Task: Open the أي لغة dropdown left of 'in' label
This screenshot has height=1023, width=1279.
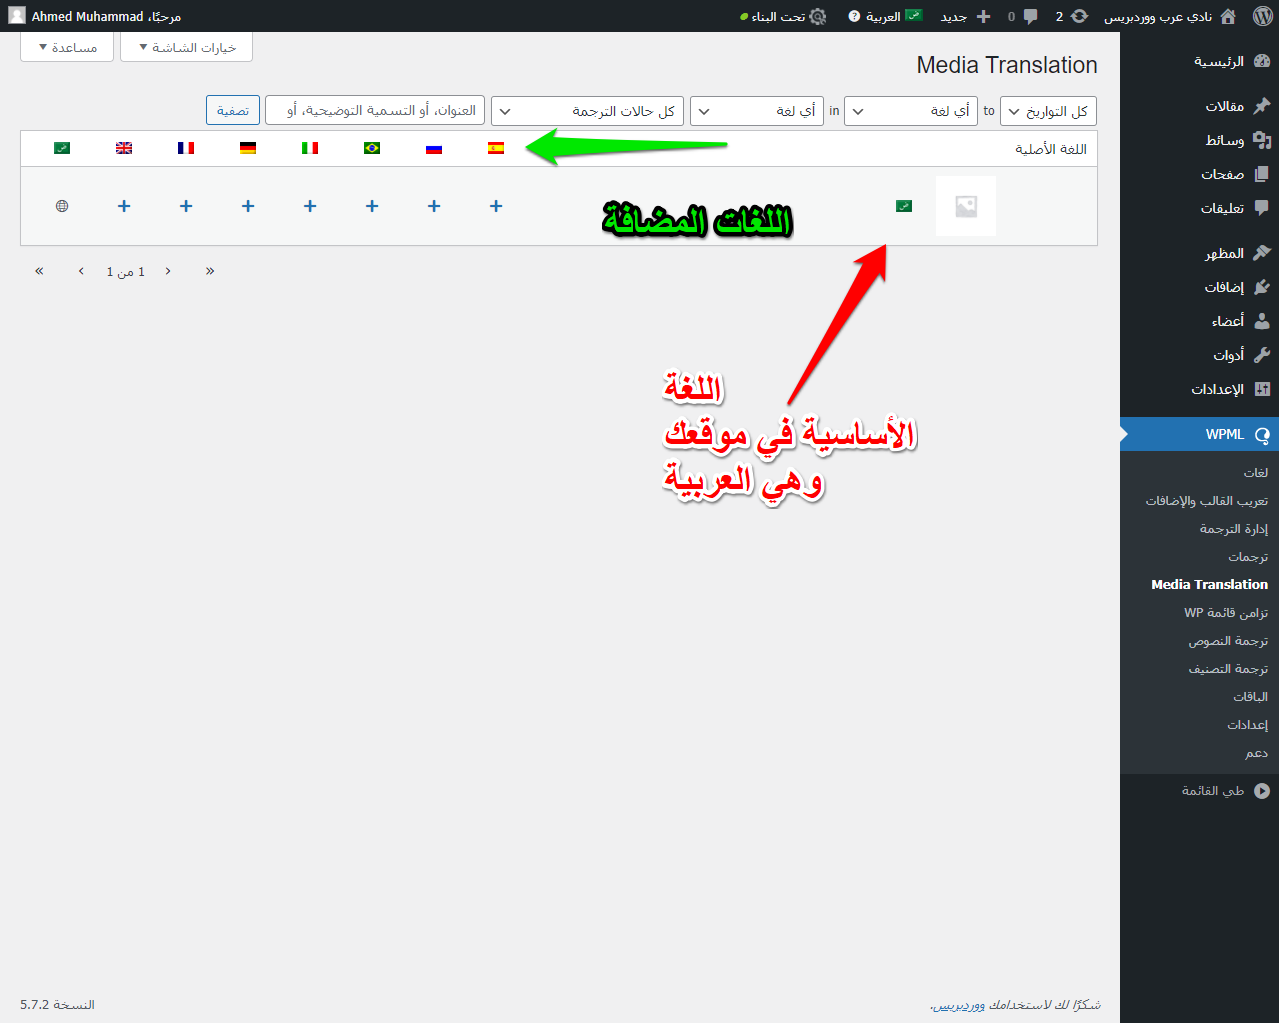Action: click(756, 111)
